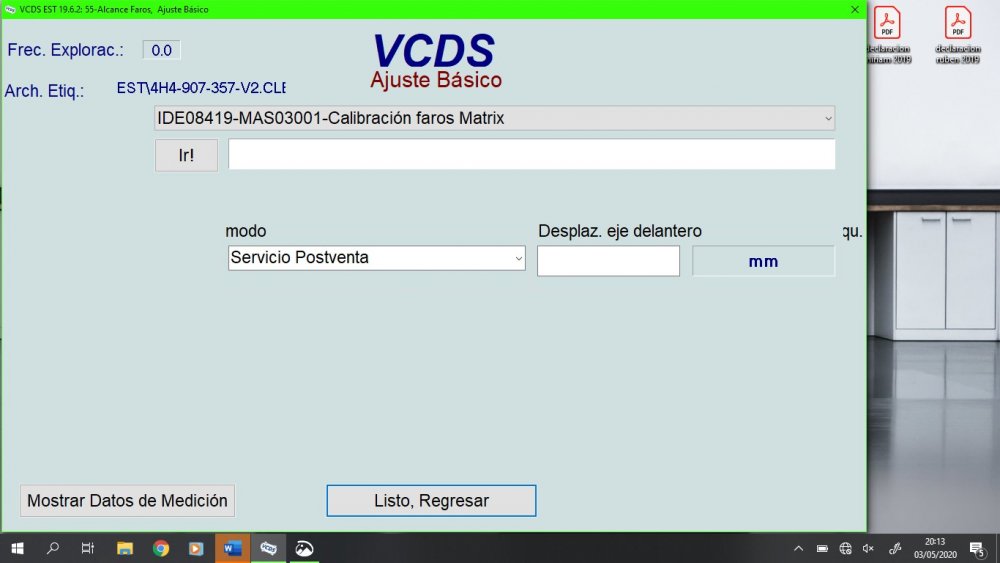This screenshot has width=1000, height=563.
Task: Click the text field next to Ir!
Action: click(531, 155)
